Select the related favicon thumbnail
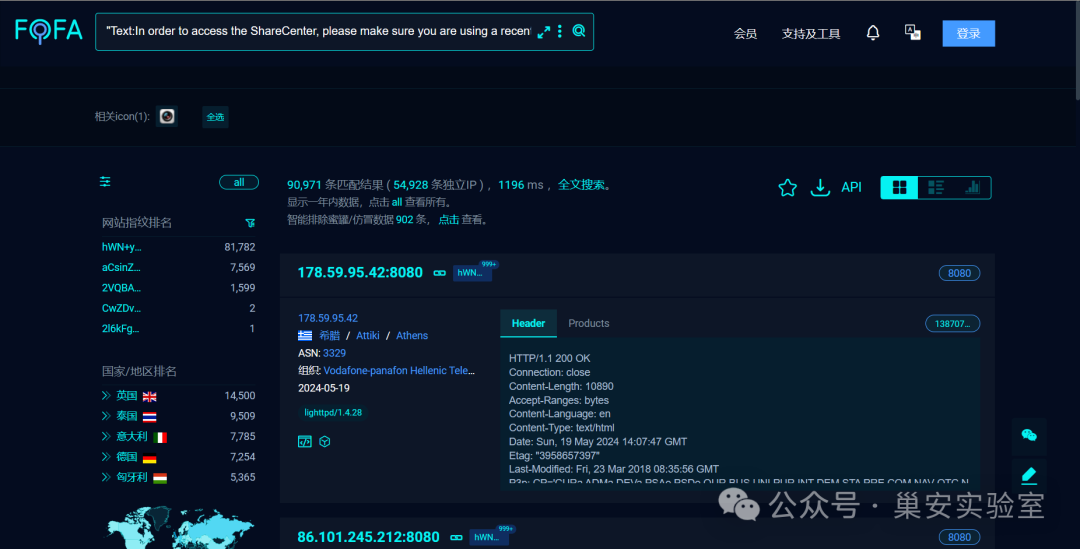Screen dimensions: 1080x549 (x=167, y=116)
